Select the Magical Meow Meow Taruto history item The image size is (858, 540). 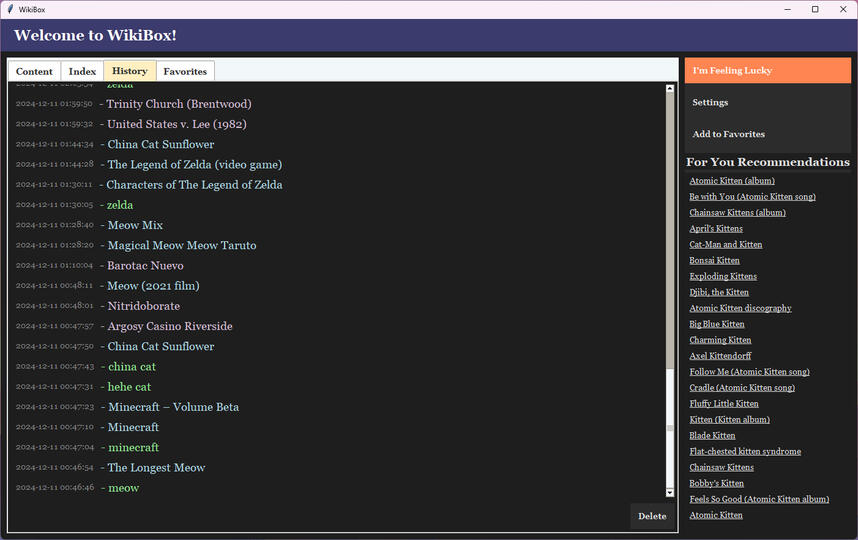click(181, 245)
